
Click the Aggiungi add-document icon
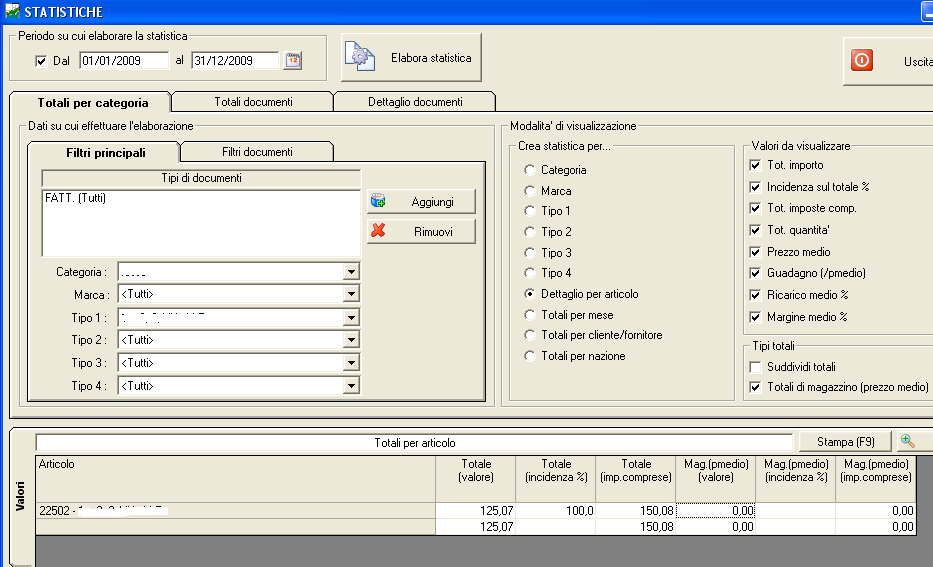378,201
